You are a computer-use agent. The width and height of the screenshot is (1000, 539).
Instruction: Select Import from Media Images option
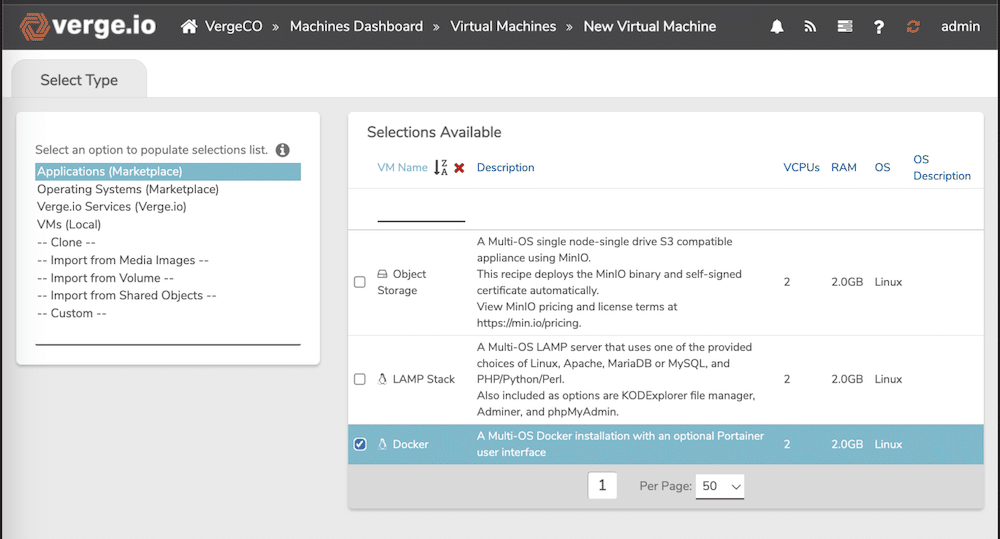point(168,260)
